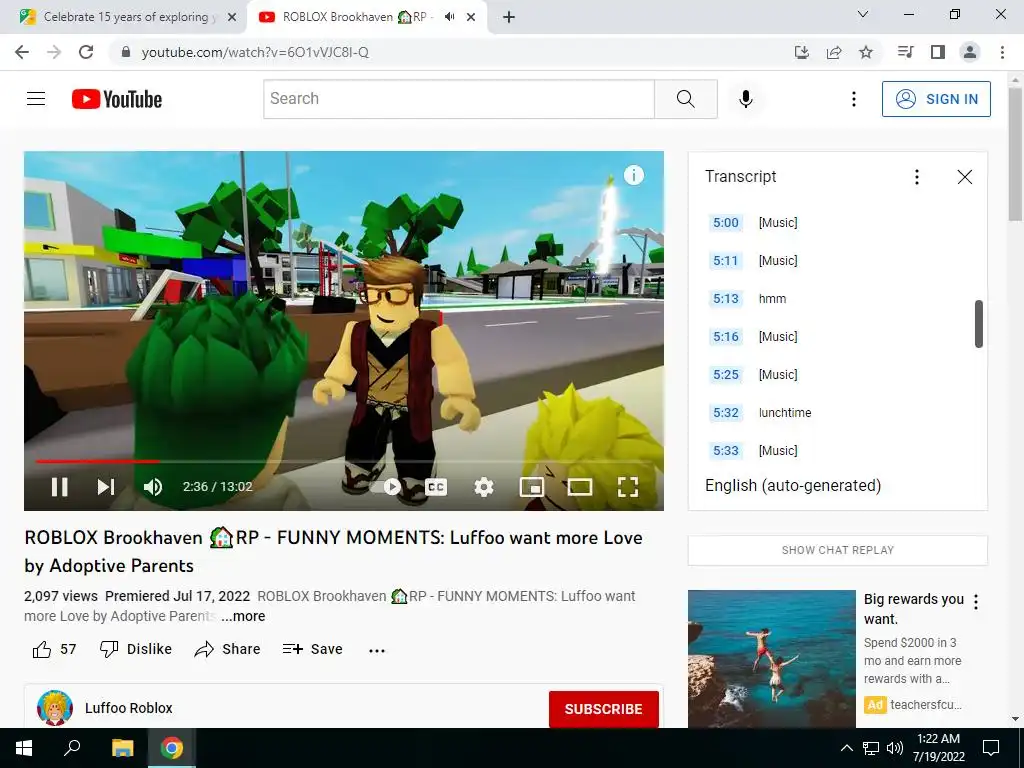
Task: Open the Chrome profile avatar
Action: [x=970, y=52]
